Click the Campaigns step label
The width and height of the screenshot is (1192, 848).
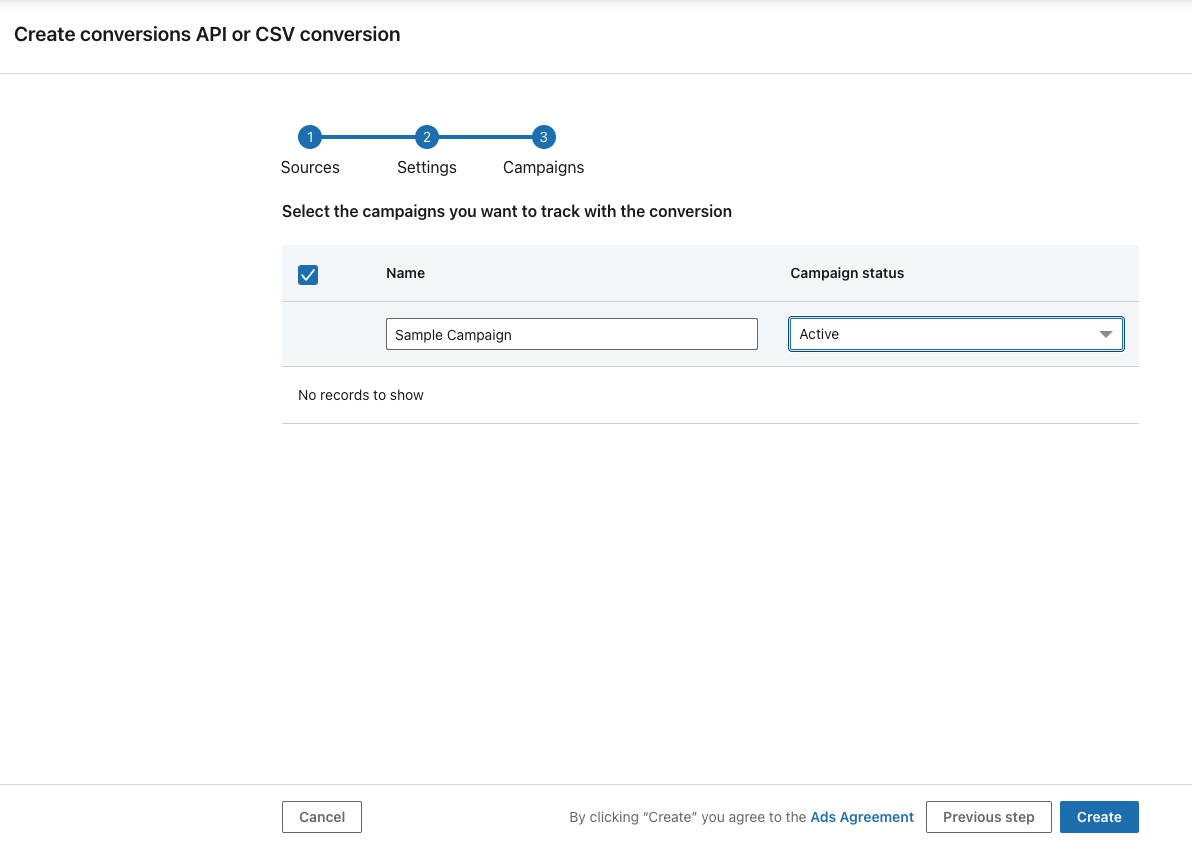pos(544,167)
